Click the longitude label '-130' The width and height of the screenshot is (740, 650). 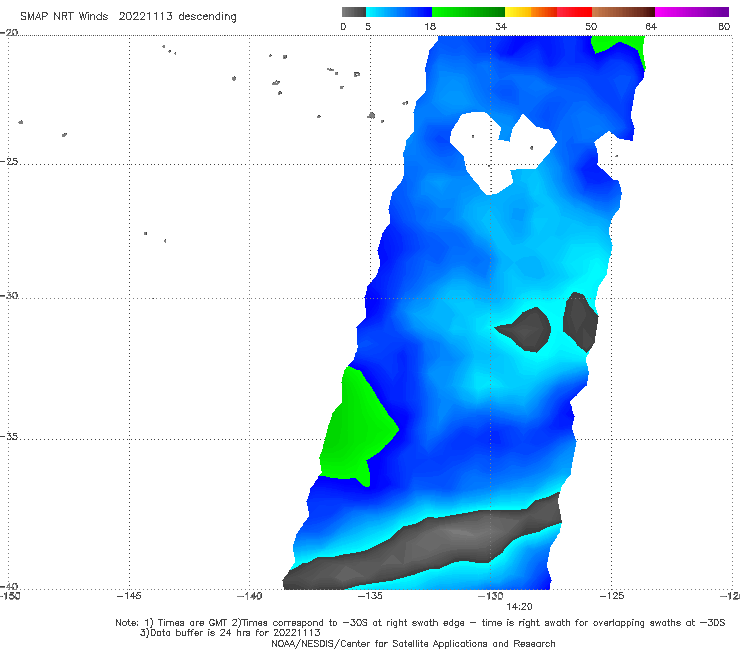(x=491, y=596)
